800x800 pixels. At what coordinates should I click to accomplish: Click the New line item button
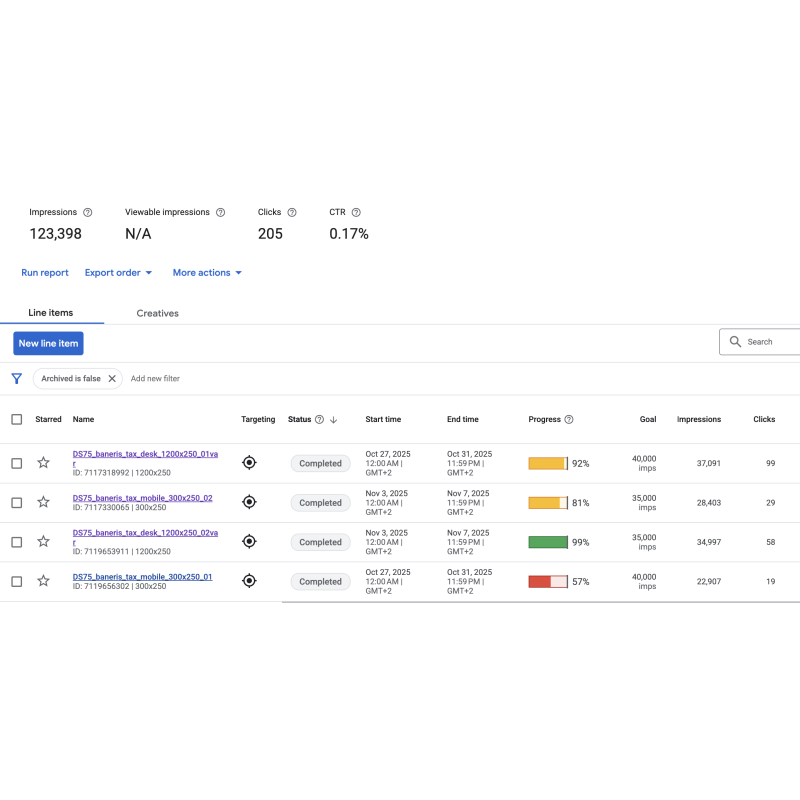coord(48,343)
